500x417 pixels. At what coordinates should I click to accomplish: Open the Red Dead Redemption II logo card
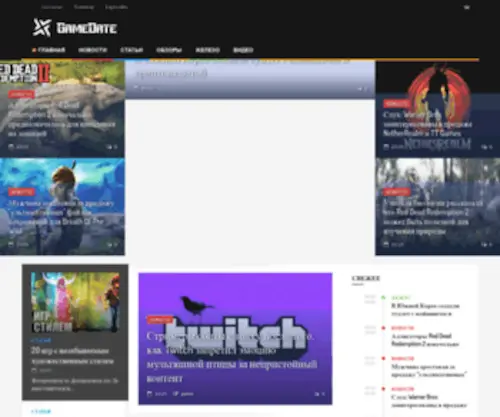click(62, 109)
